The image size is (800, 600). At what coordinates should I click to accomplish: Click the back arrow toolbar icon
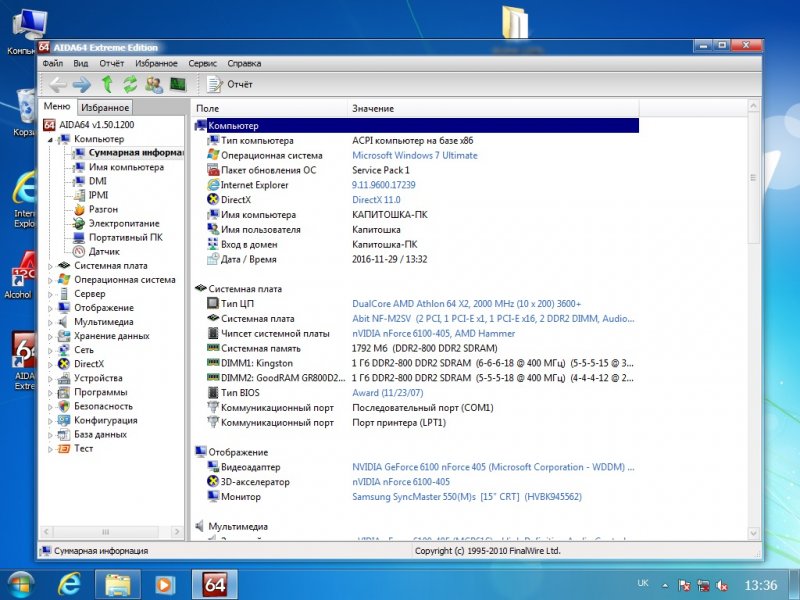(58, 84)
